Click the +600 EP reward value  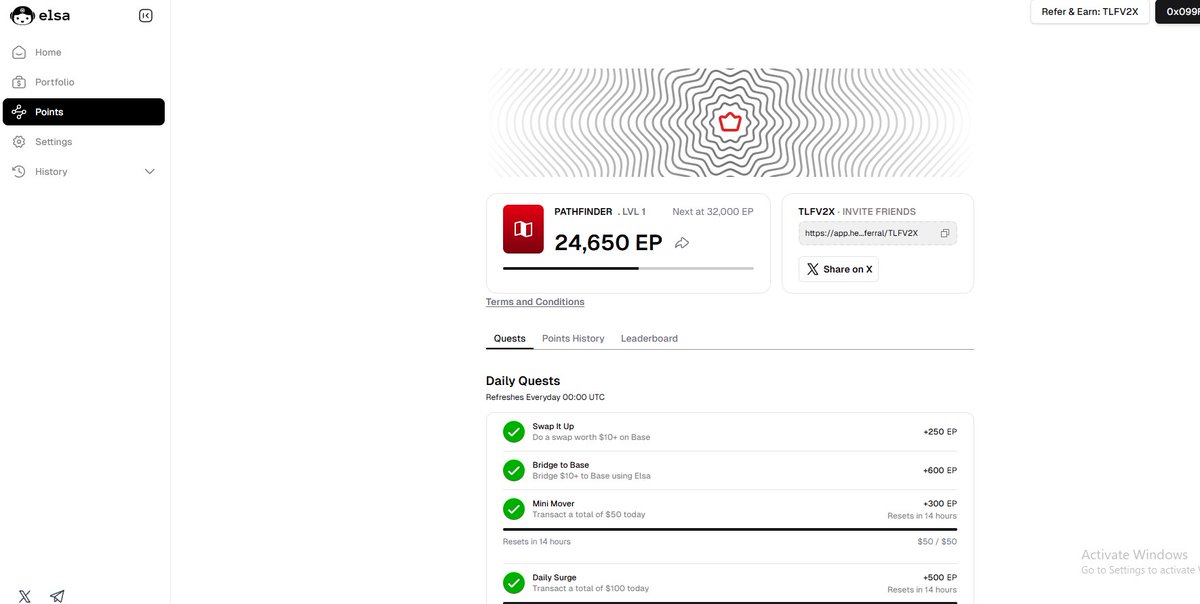(x=940, y=470)
